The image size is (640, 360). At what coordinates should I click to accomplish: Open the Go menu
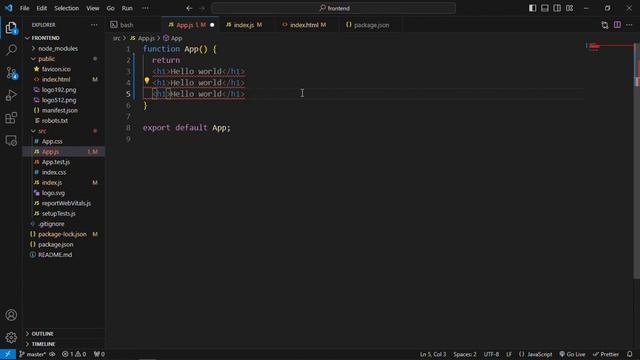111,8
